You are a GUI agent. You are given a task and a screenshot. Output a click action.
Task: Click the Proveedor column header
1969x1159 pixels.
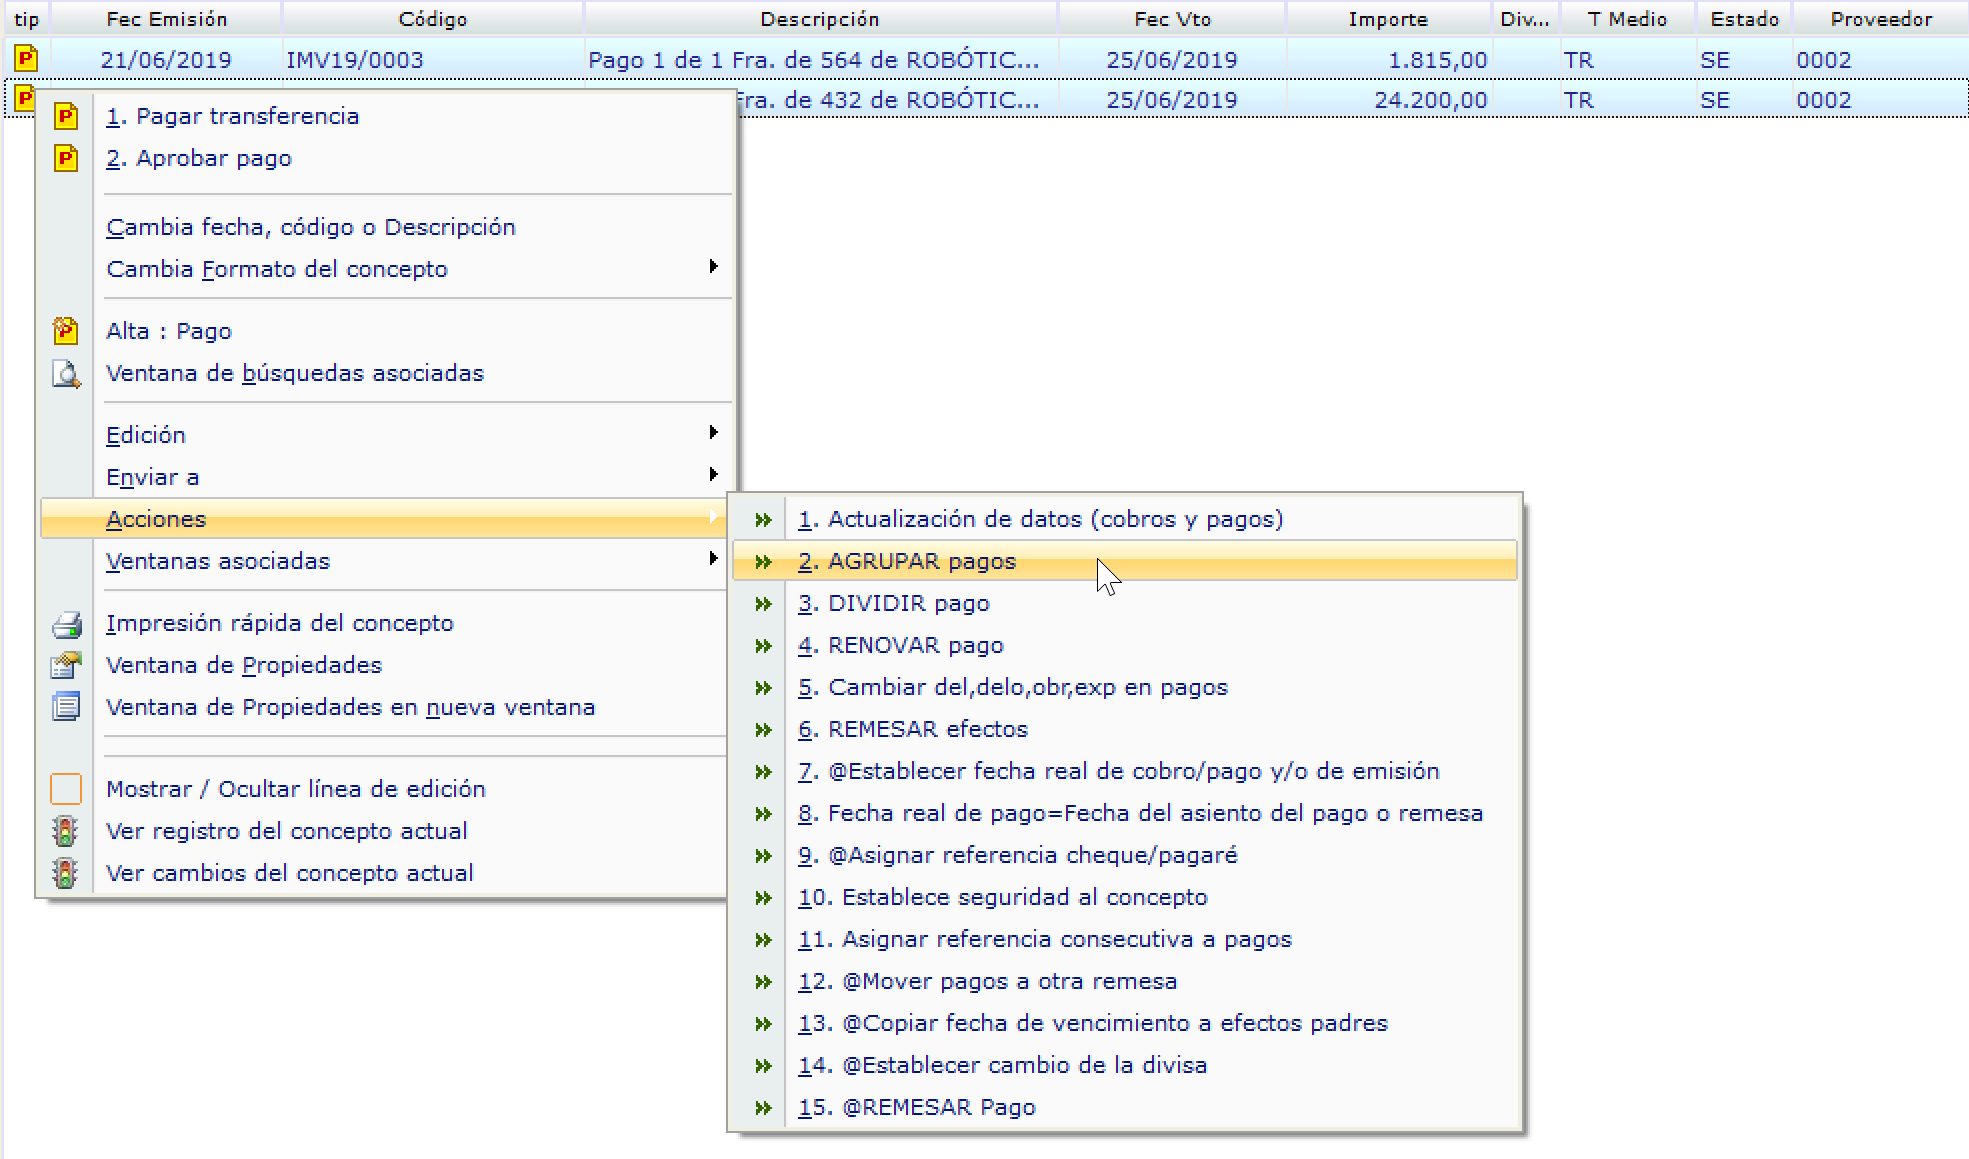point(1881,19)
